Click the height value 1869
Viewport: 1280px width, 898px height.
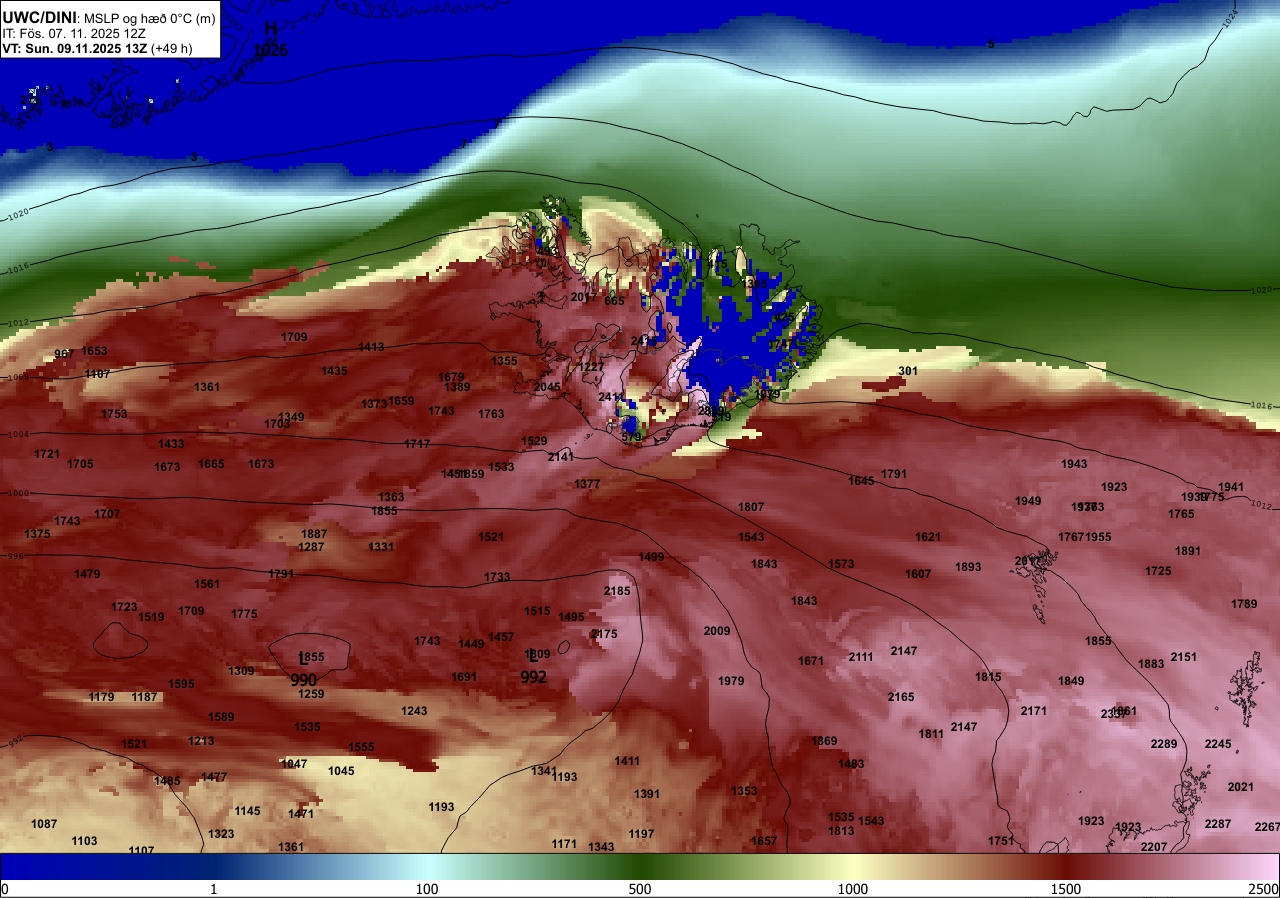(824, 741)
